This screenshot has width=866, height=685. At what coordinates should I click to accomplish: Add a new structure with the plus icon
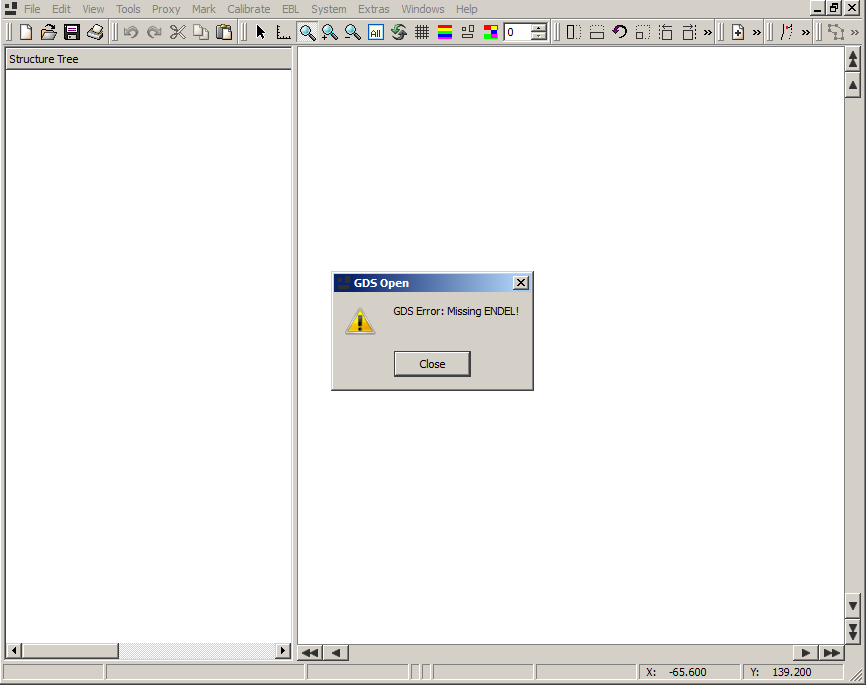[x=738, y=32]
